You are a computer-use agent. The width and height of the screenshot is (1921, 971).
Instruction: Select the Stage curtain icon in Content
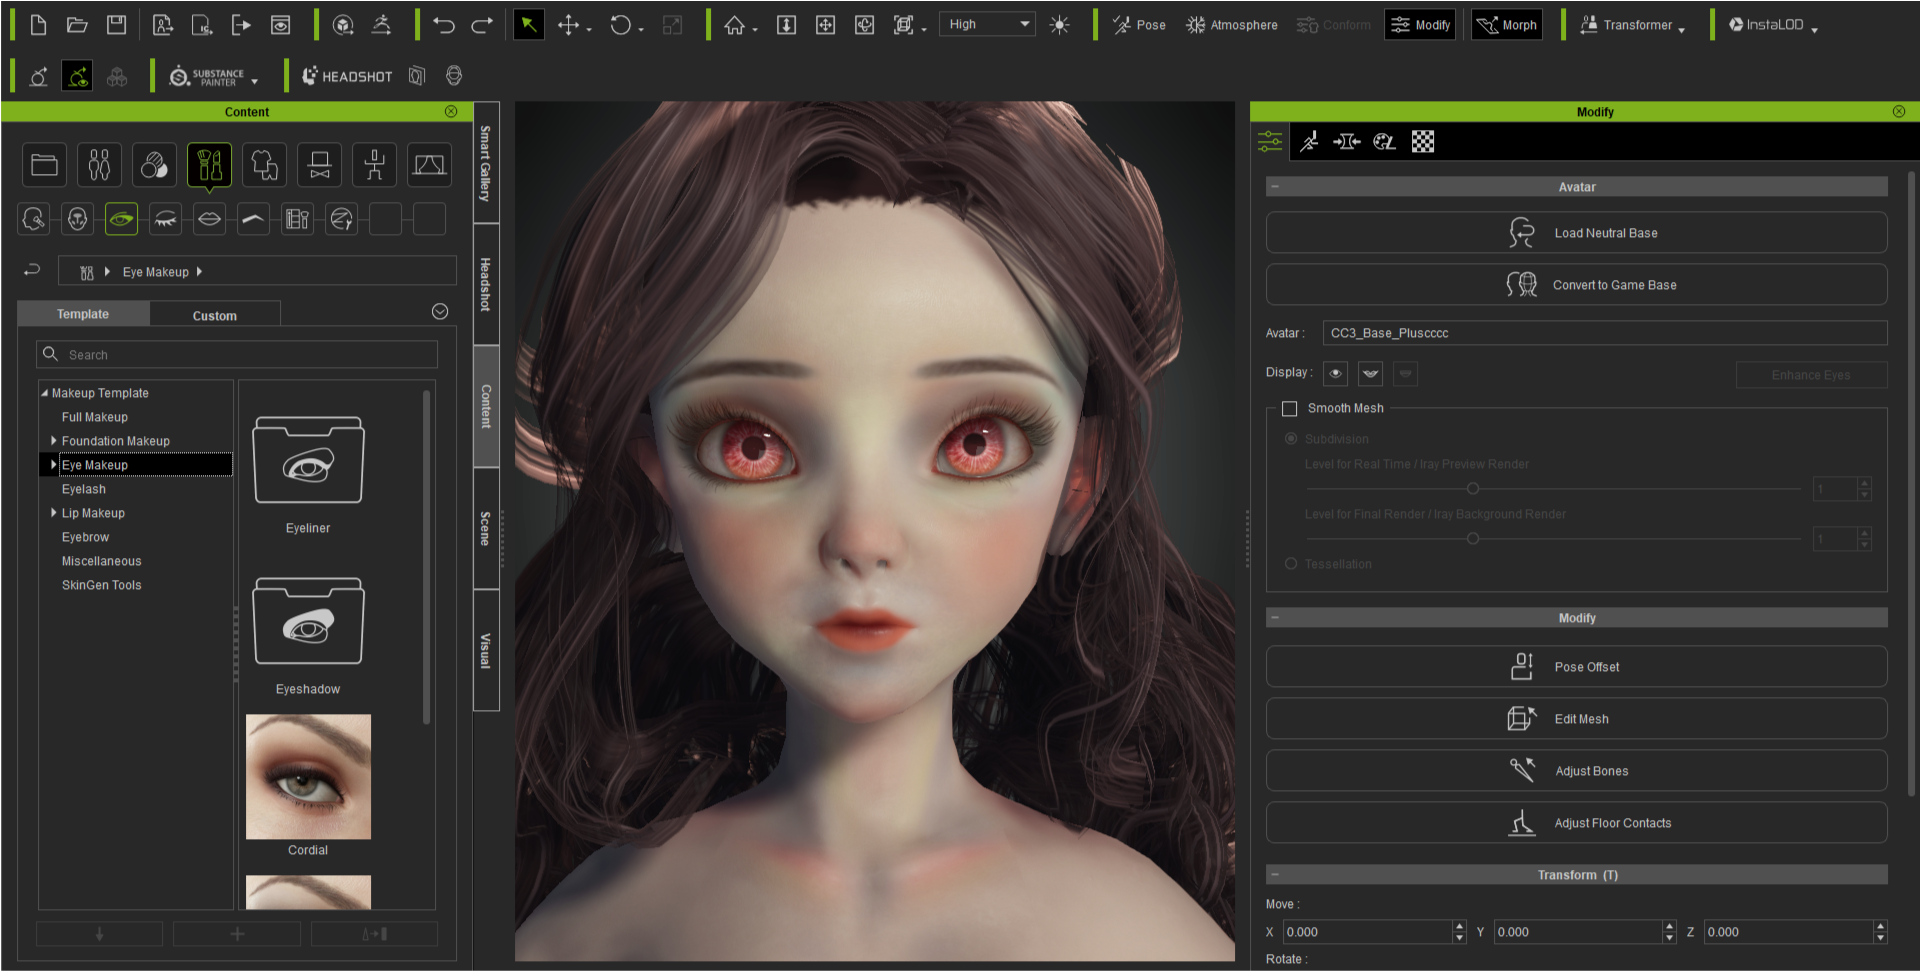[429, 165]
